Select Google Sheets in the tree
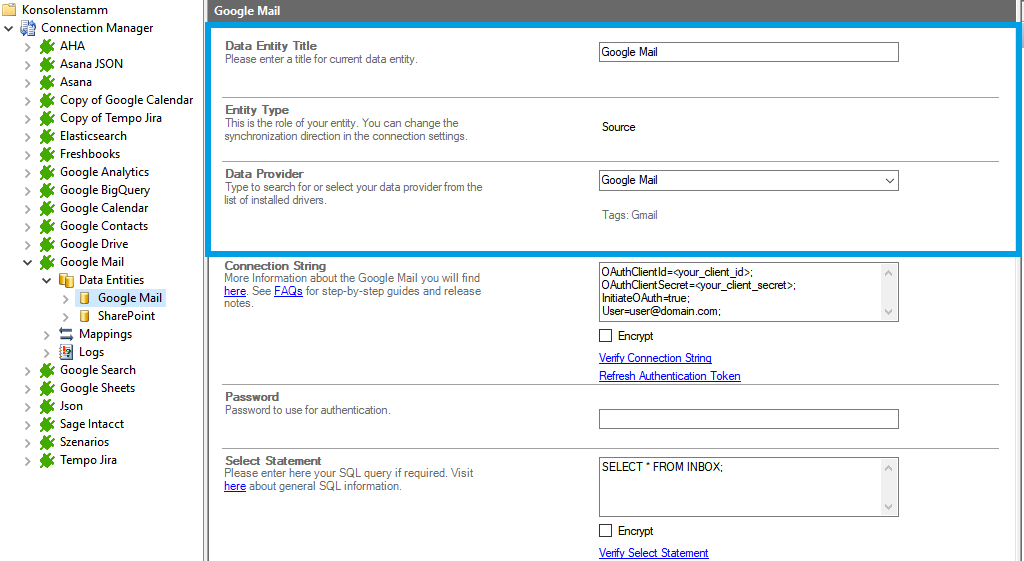The image size is (1024, 561). (97, 388)
